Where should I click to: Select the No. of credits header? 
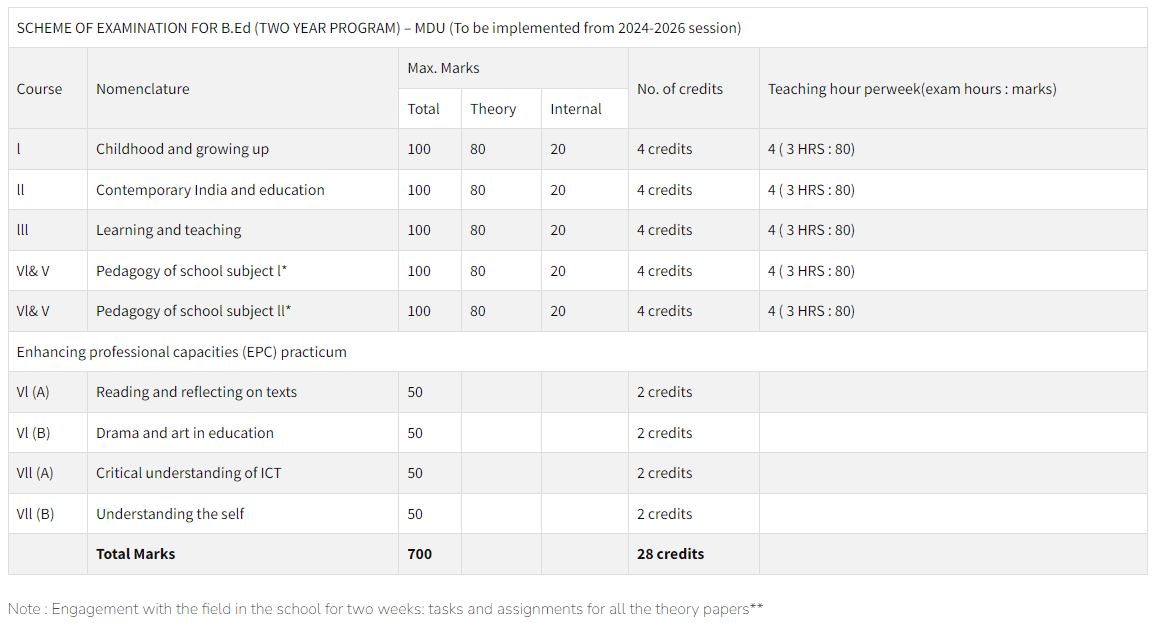coord(694,89)
